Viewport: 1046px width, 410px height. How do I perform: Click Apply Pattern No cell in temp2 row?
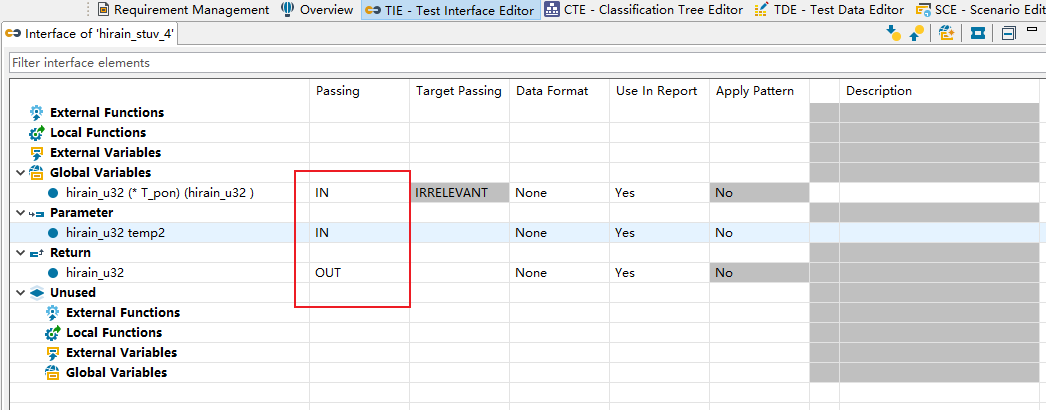(758, 233)
